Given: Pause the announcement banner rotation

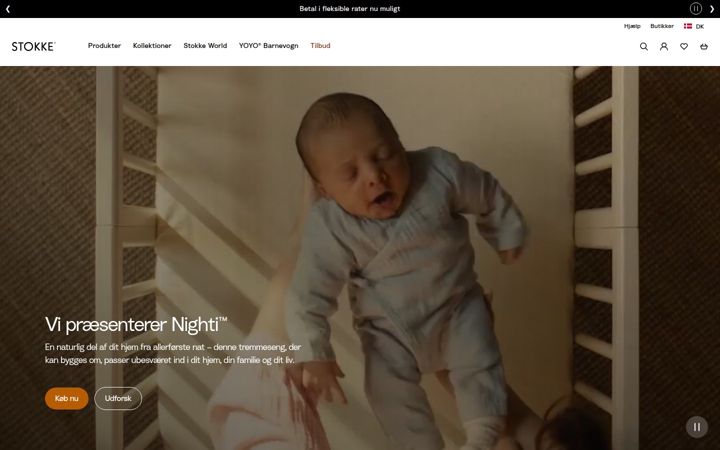Looking at the screenshot, I should click(696, 8).
